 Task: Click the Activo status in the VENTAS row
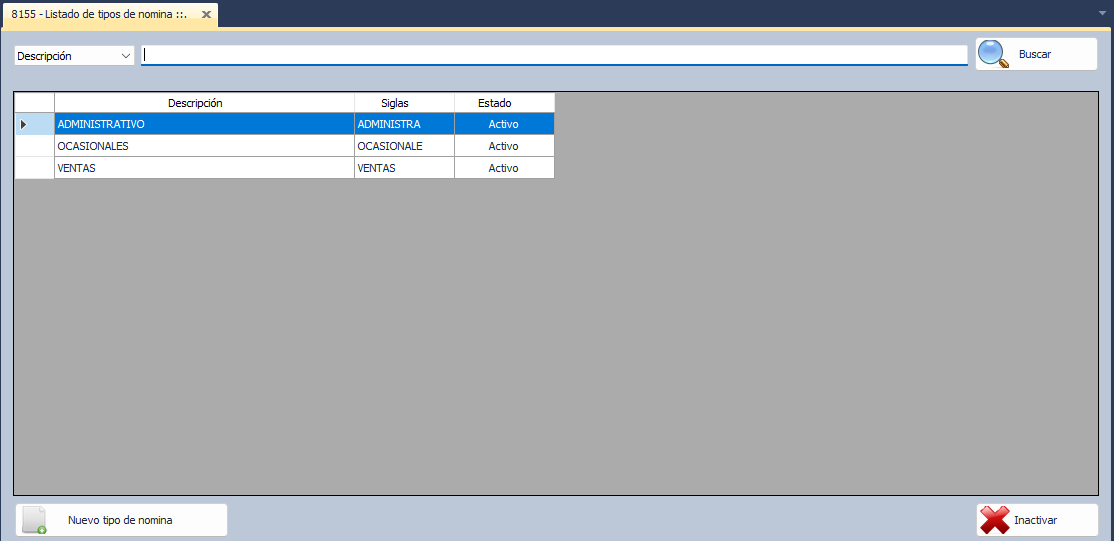point(504,168)
